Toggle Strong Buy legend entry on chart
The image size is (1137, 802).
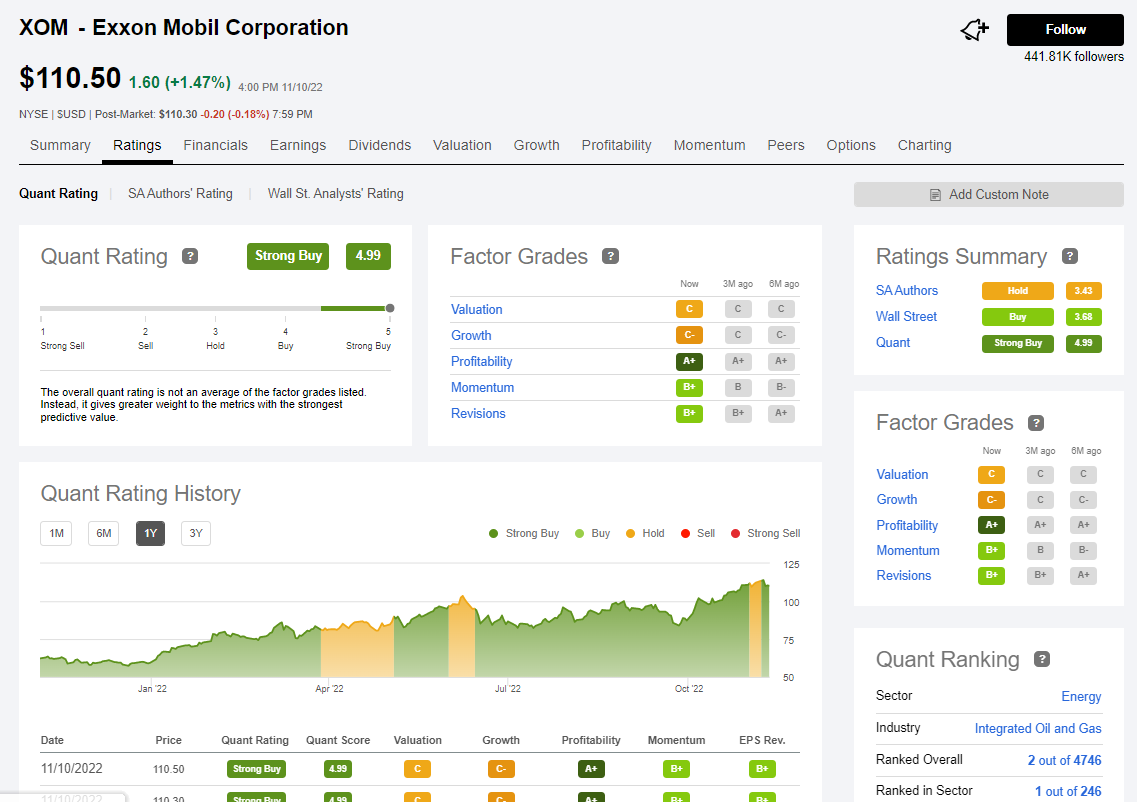pos(524,533)
